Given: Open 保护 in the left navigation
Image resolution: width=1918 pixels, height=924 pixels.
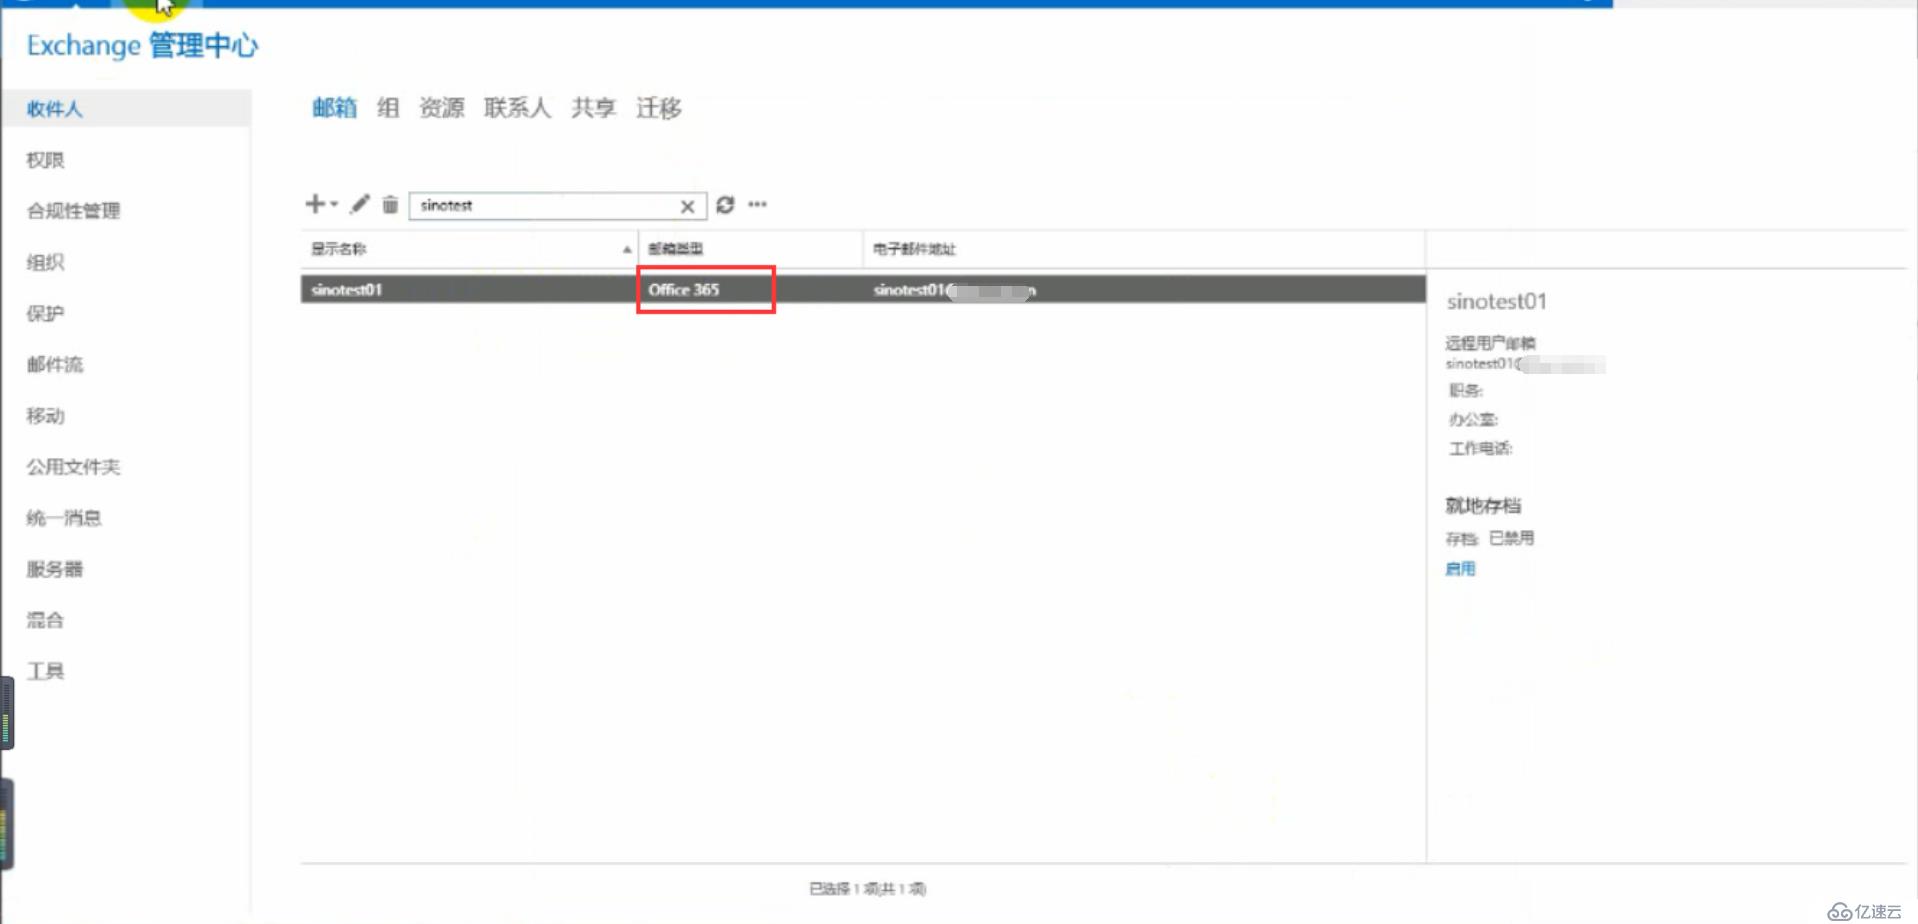Looking at the screenshot, I should tap(45, 313).
